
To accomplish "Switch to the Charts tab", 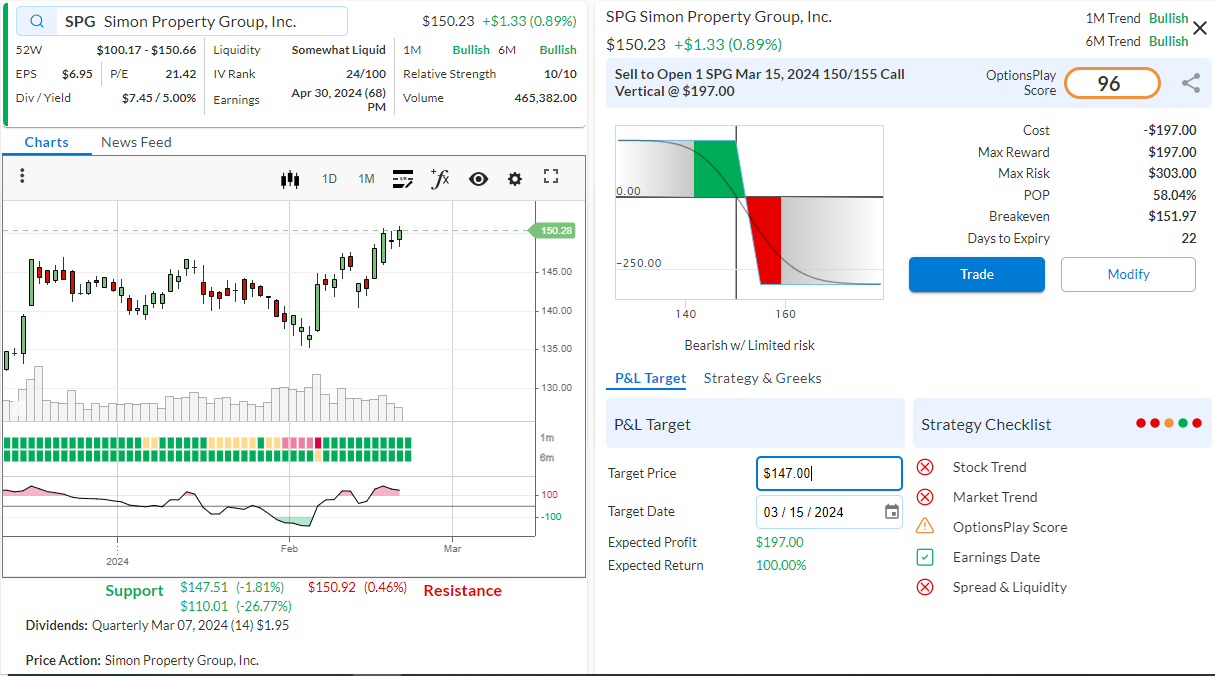I will pyautogui.click(x=47, y=142).
